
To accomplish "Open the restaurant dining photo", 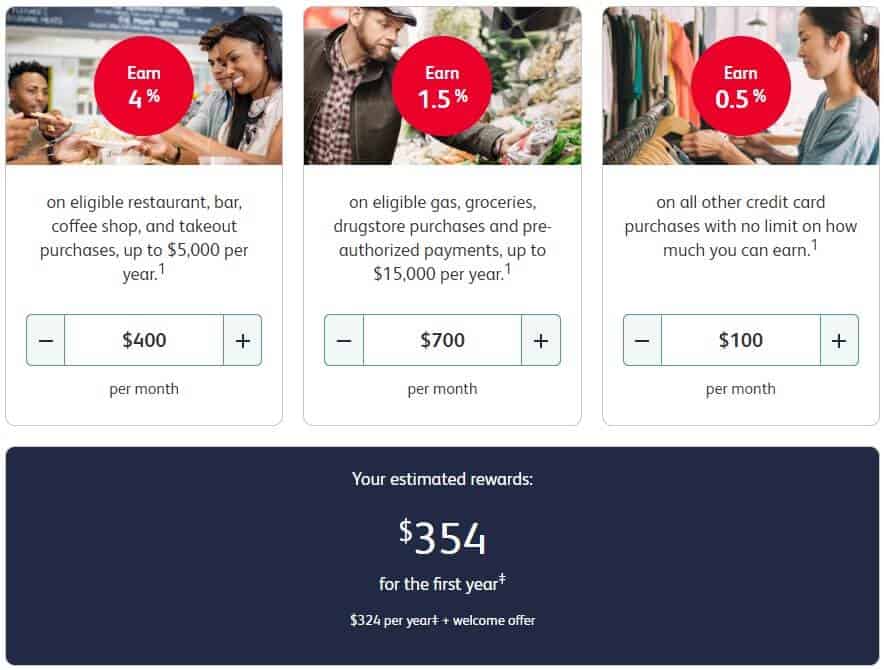I will pos(144,86).
